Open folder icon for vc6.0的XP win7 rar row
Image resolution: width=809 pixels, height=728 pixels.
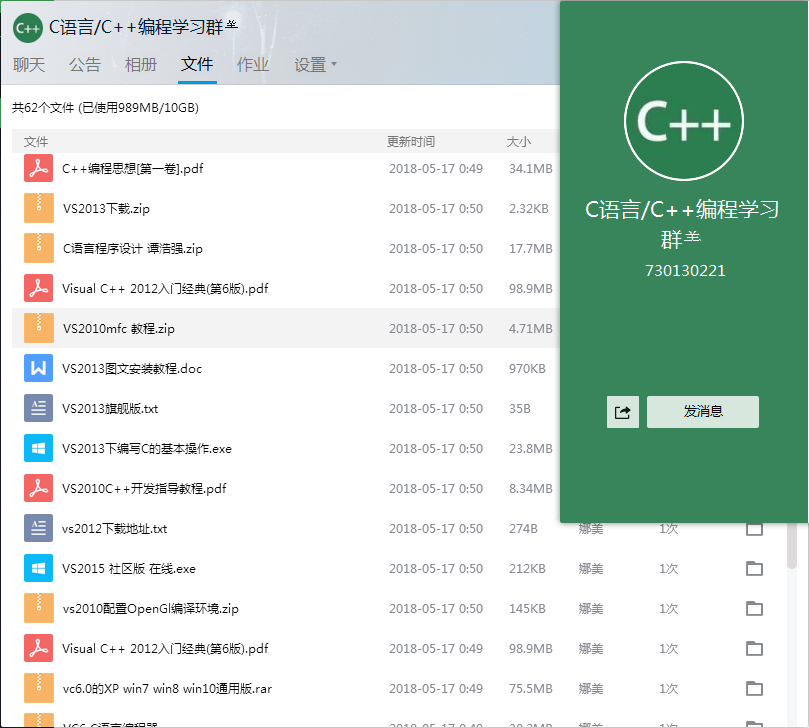pyautogui.click(x=754, y=688)
